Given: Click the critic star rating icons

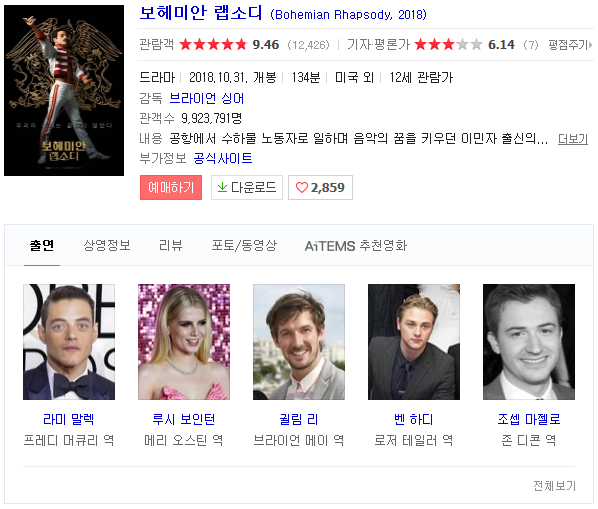Looking at the screenshot, I should click(x=448, y=45).
